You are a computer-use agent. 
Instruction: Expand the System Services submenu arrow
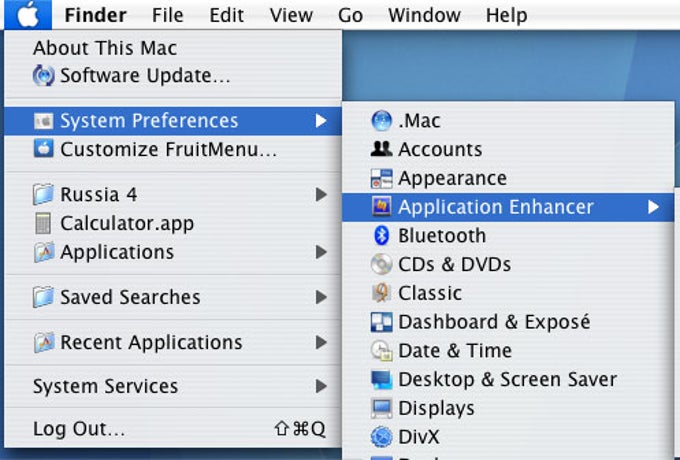[320, 386]
